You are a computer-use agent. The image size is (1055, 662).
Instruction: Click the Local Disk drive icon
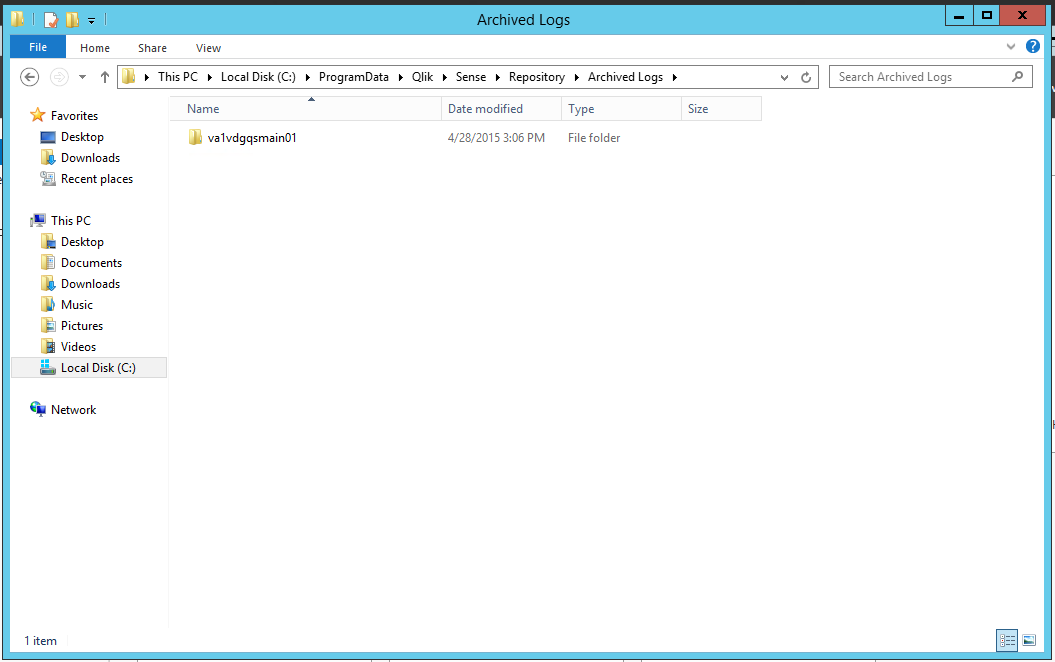pyautogui.click(x=48, y=367)
